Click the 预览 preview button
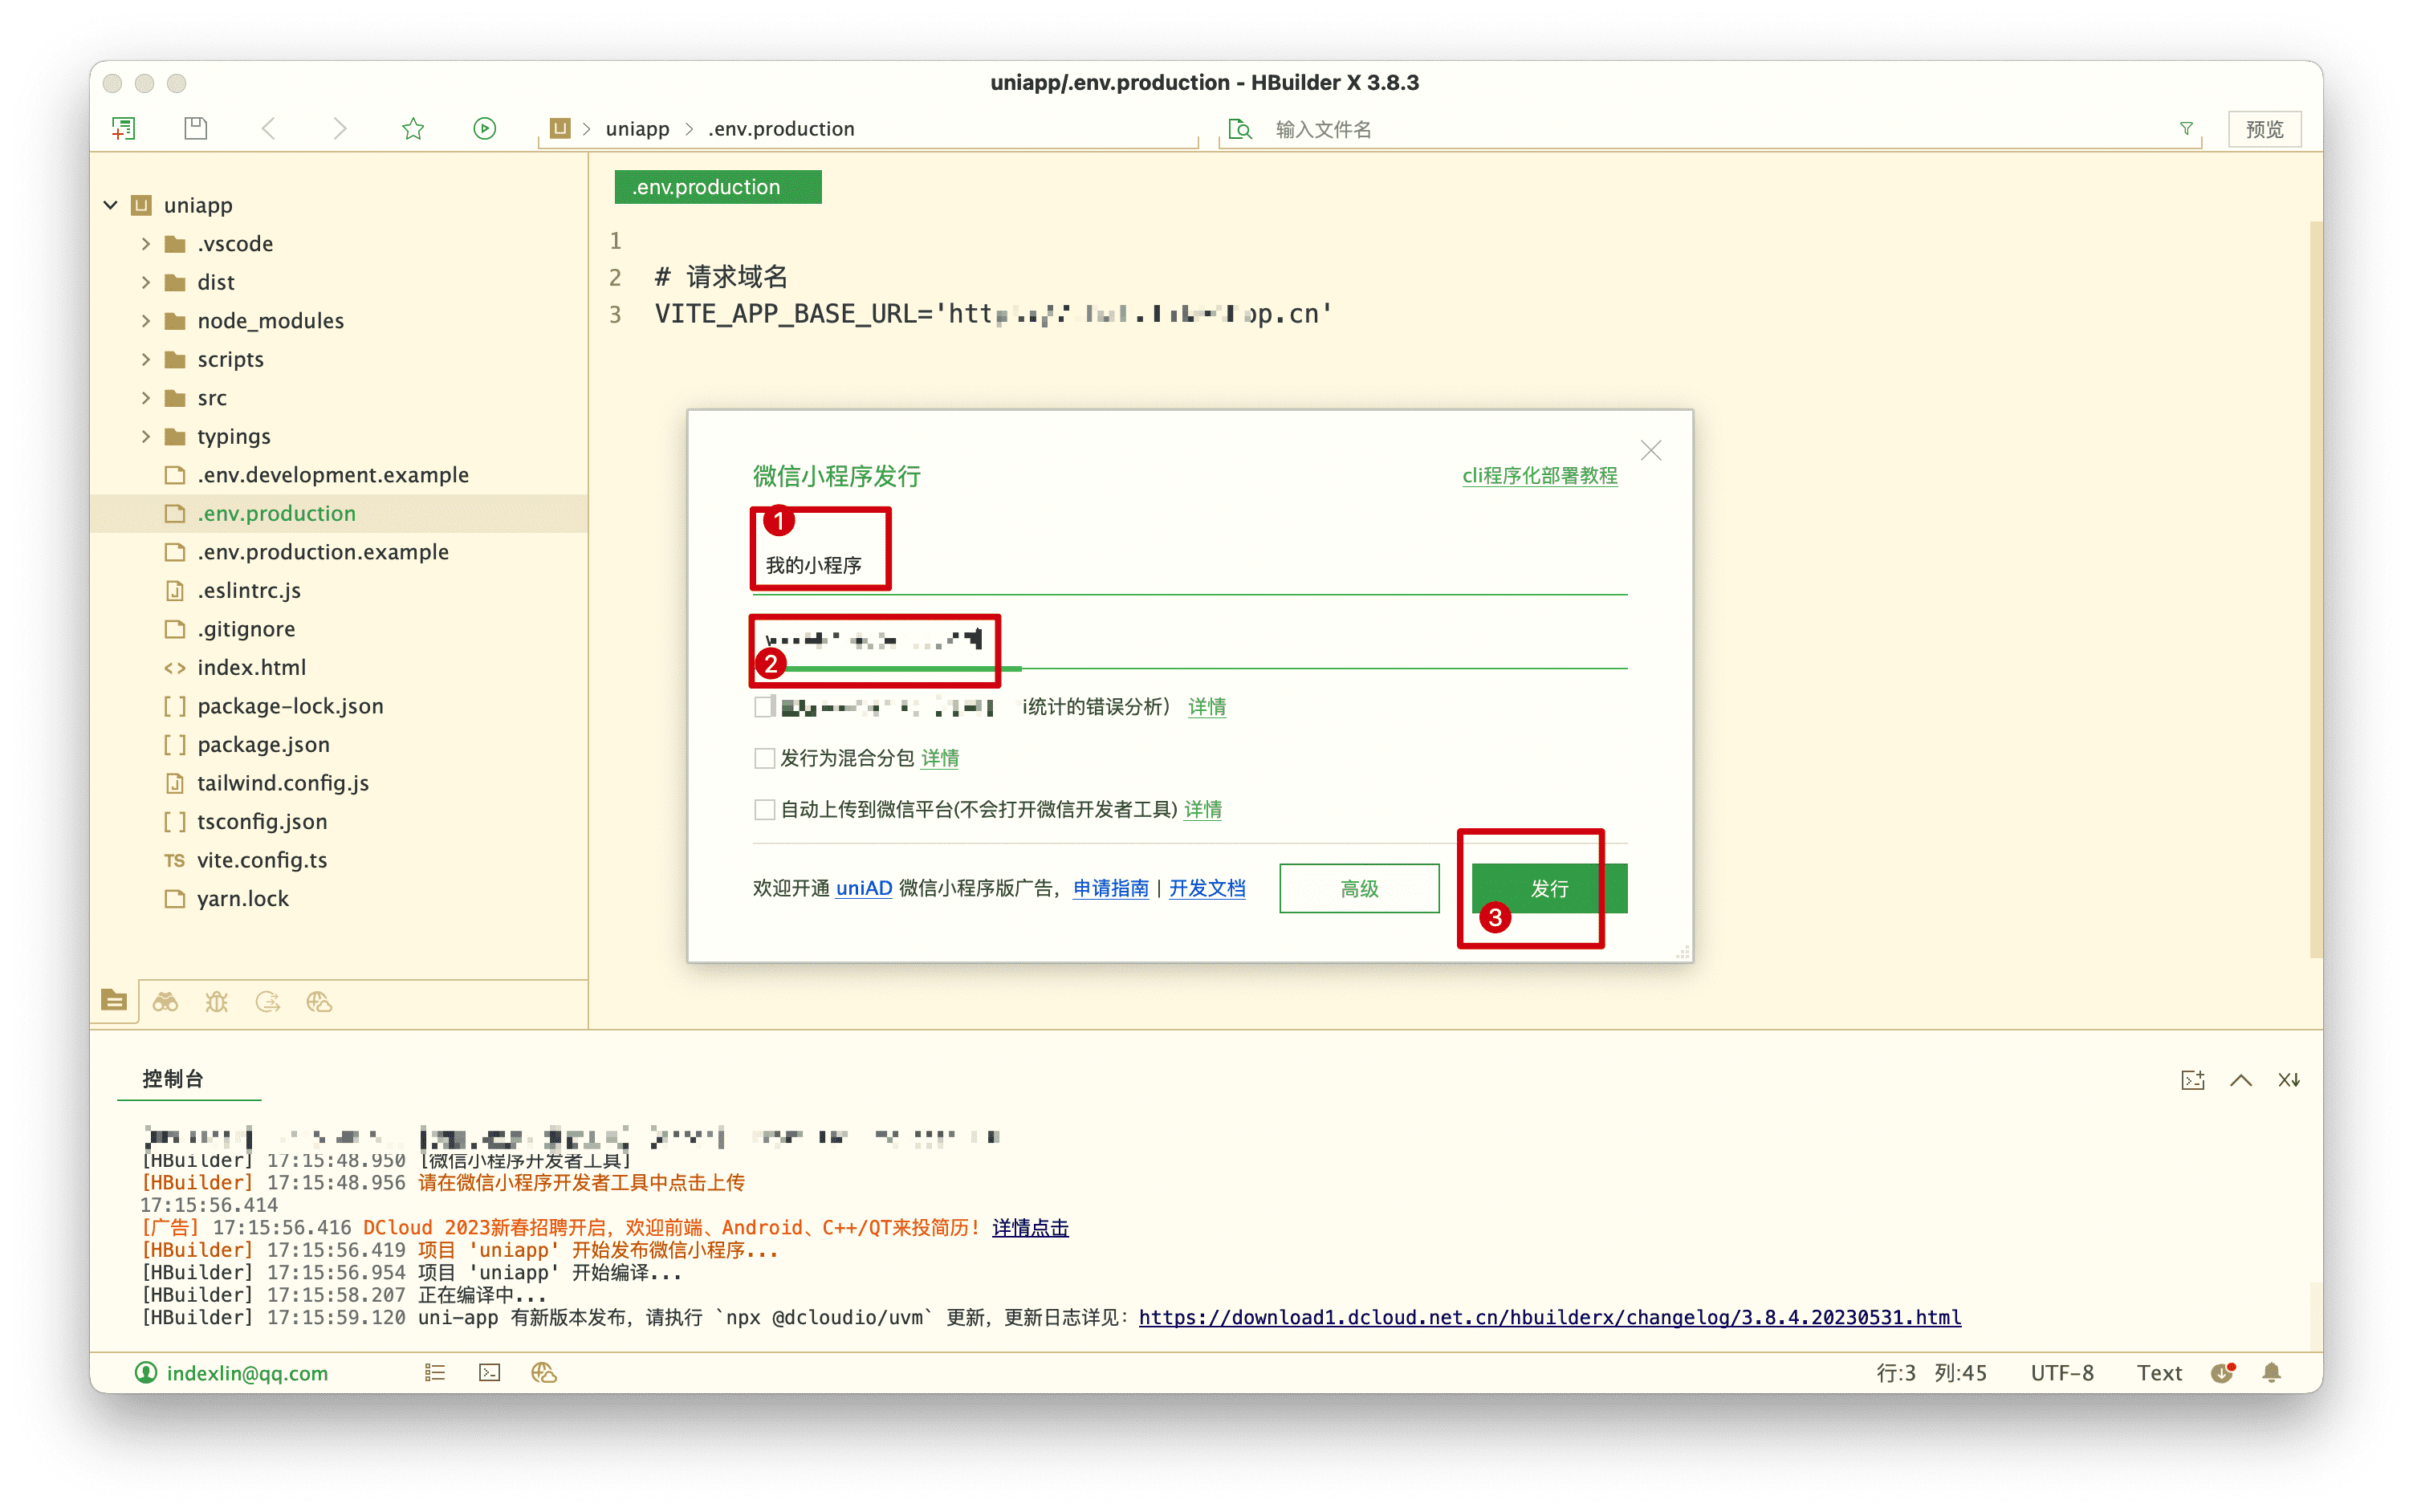 2264,129
